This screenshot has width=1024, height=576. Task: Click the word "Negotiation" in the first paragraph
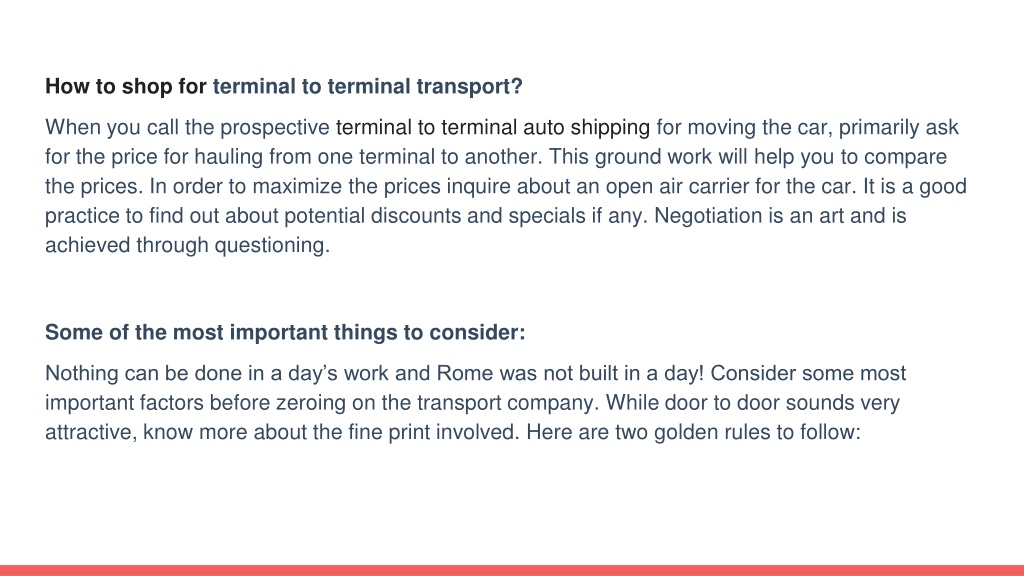click(x=708, y=216)
